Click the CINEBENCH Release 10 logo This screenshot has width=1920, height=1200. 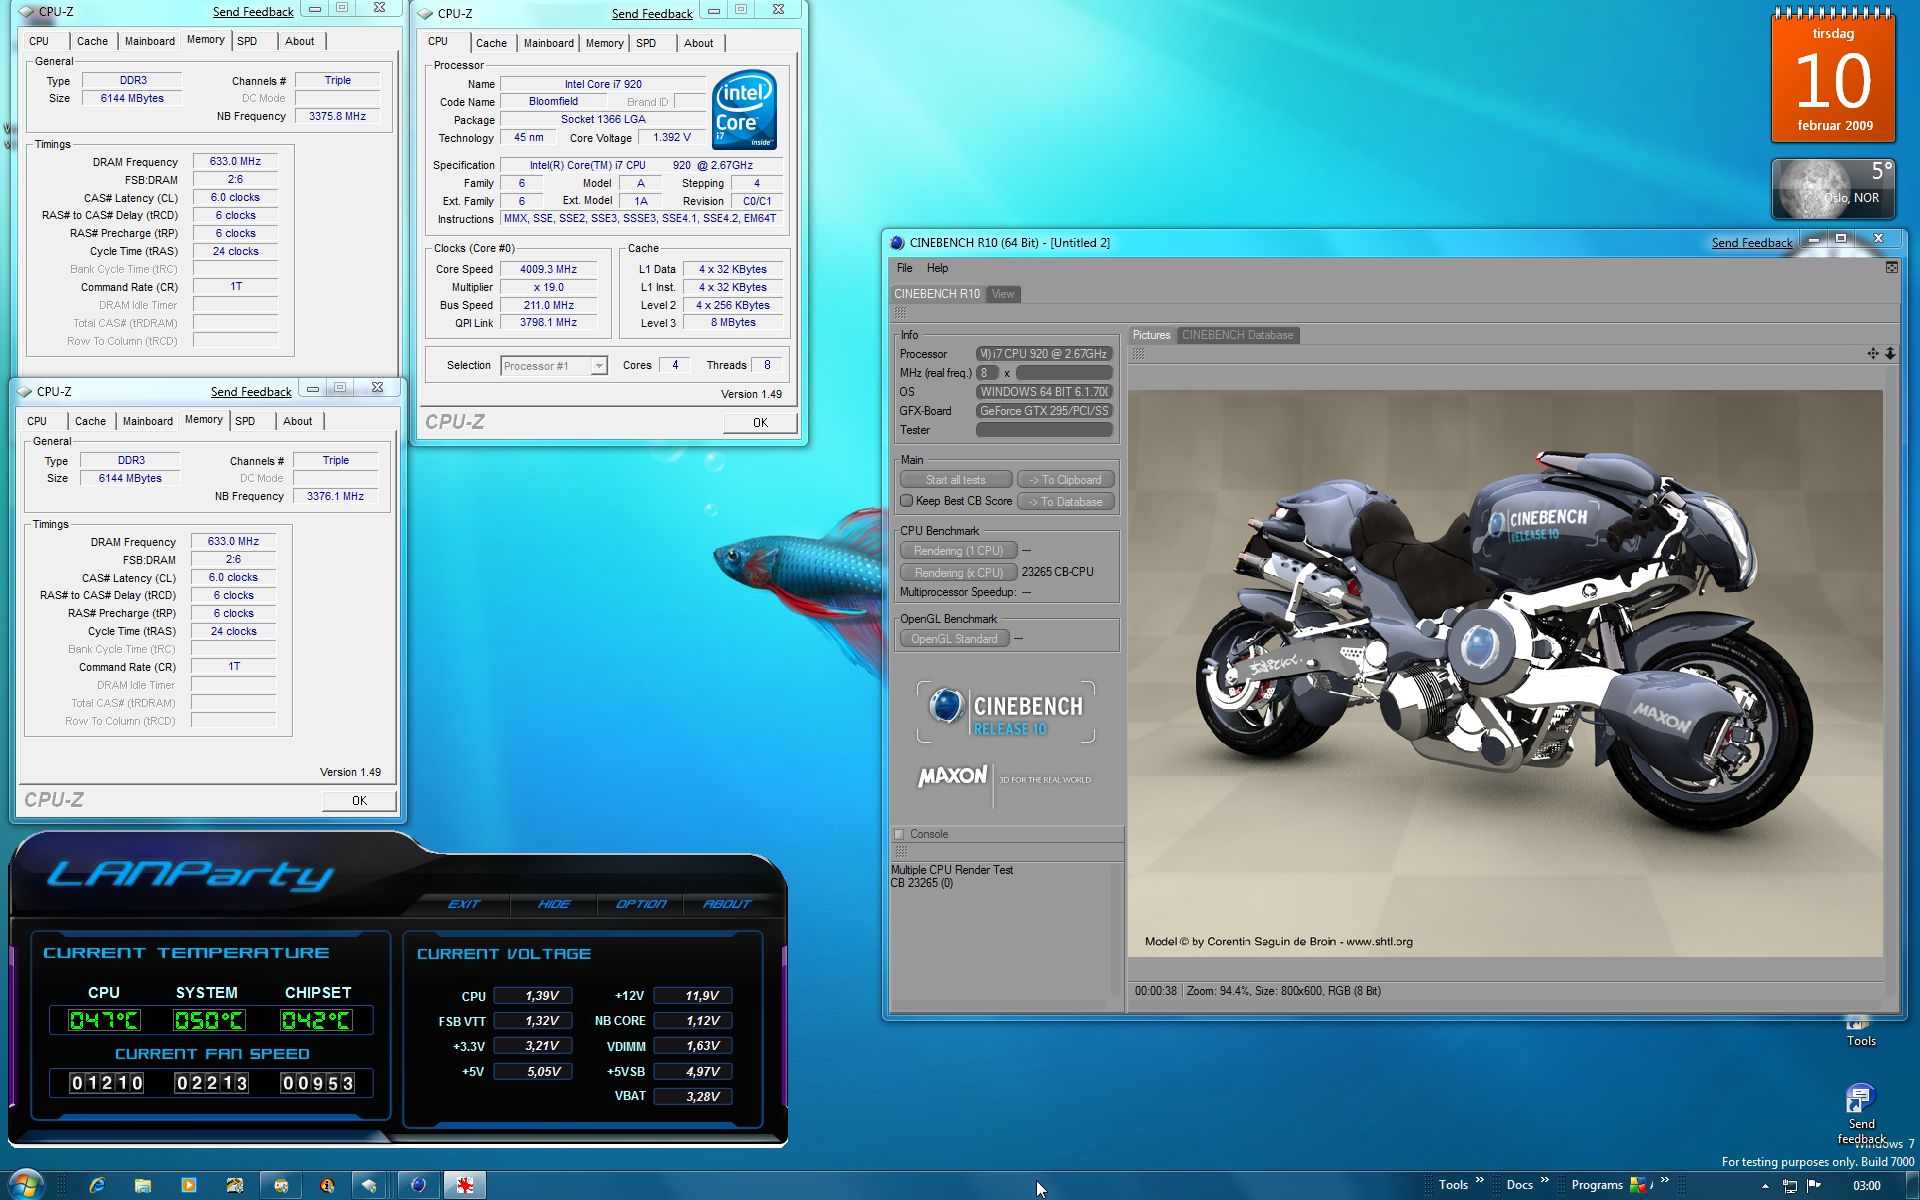point(1006,713)
